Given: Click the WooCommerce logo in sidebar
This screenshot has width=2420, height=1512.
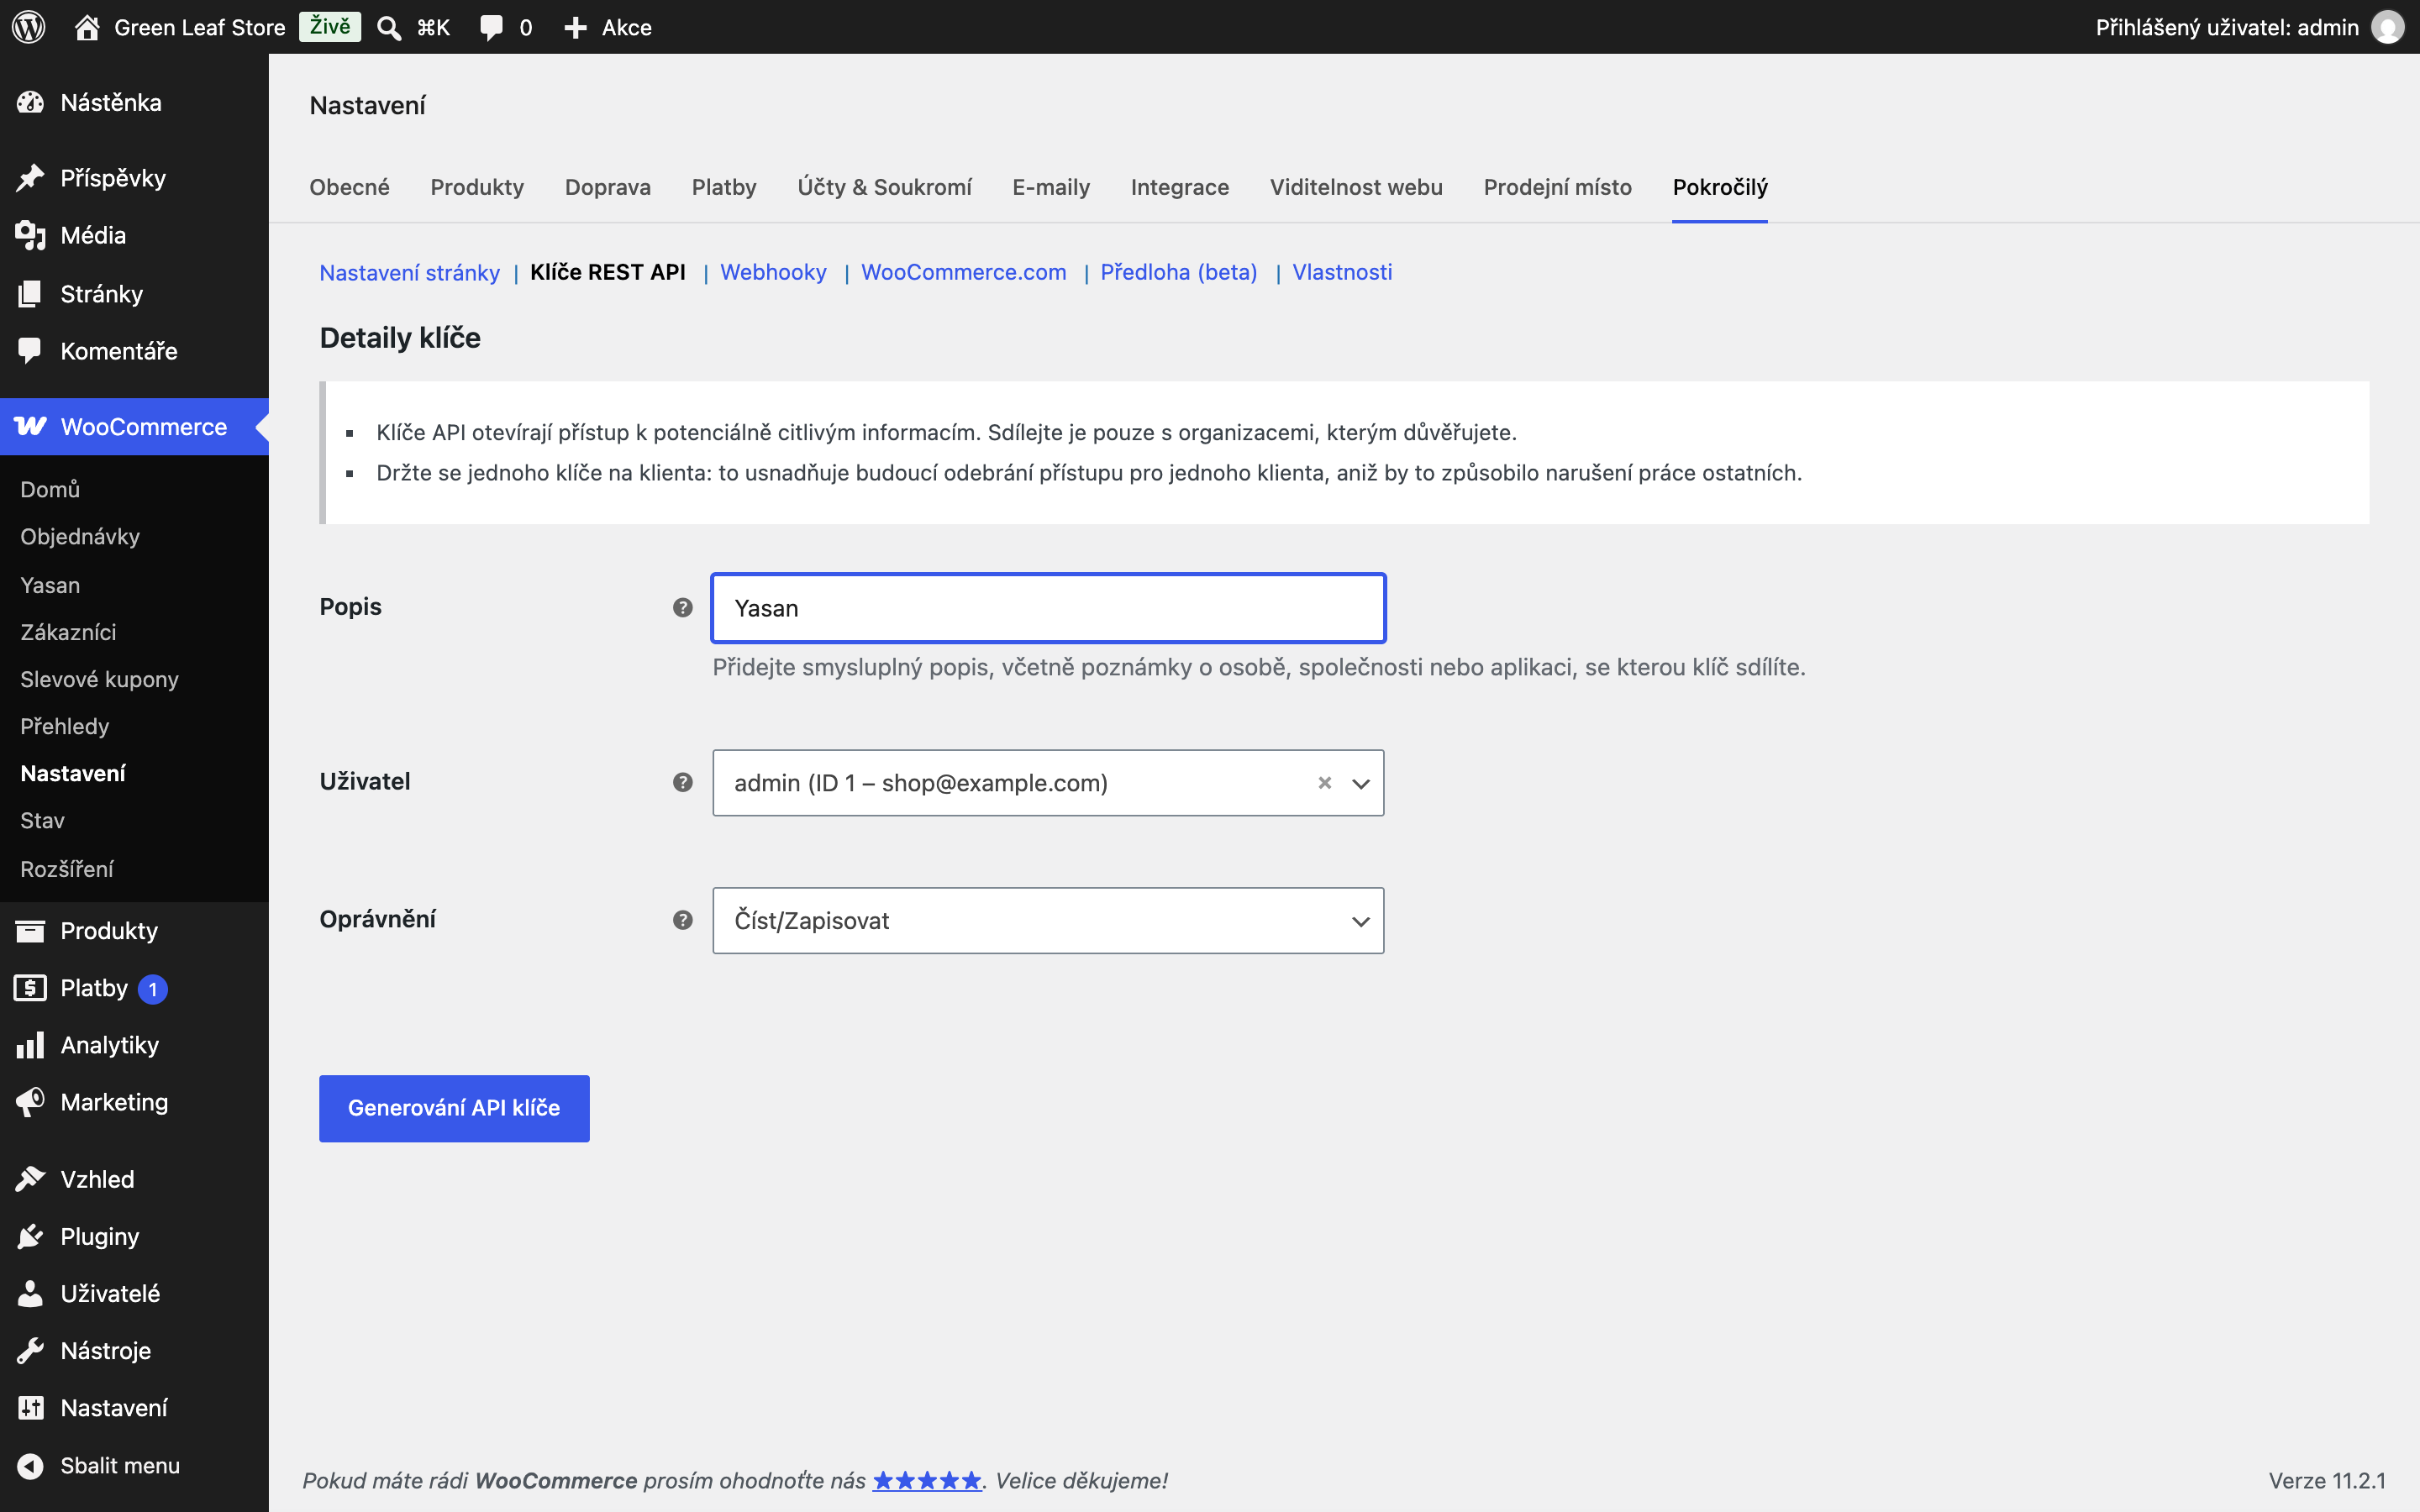Looking at the screenshot, I should [31, 426].
